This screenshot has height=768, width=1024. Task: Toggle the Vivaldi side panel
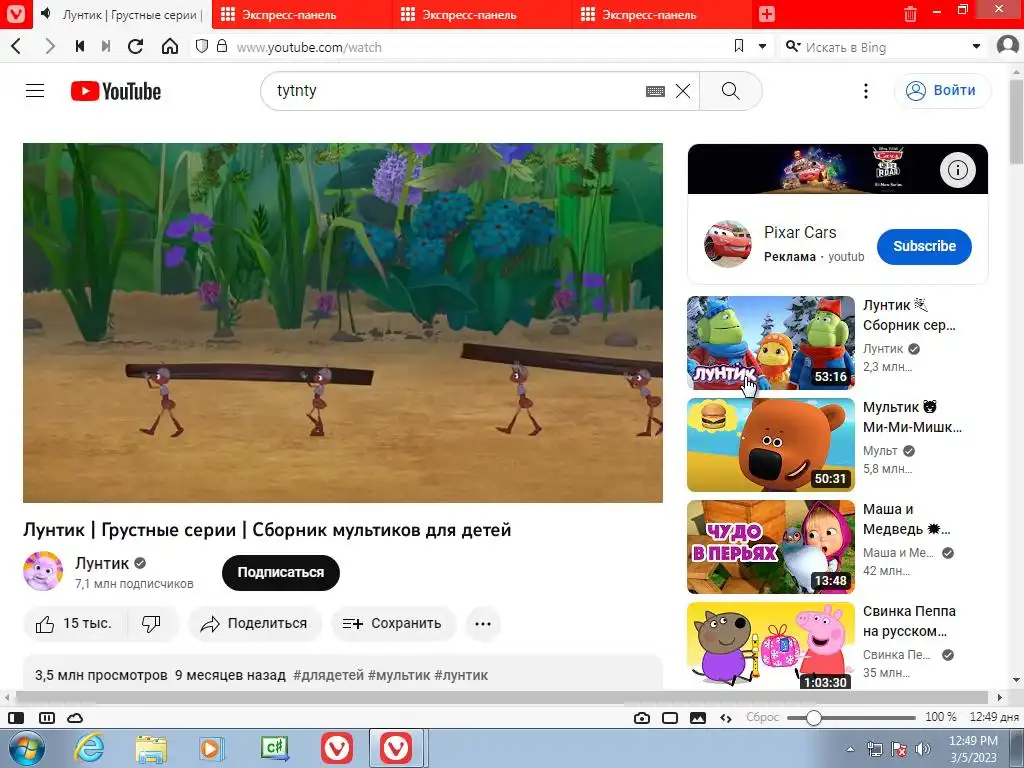(x=16, y=718)
